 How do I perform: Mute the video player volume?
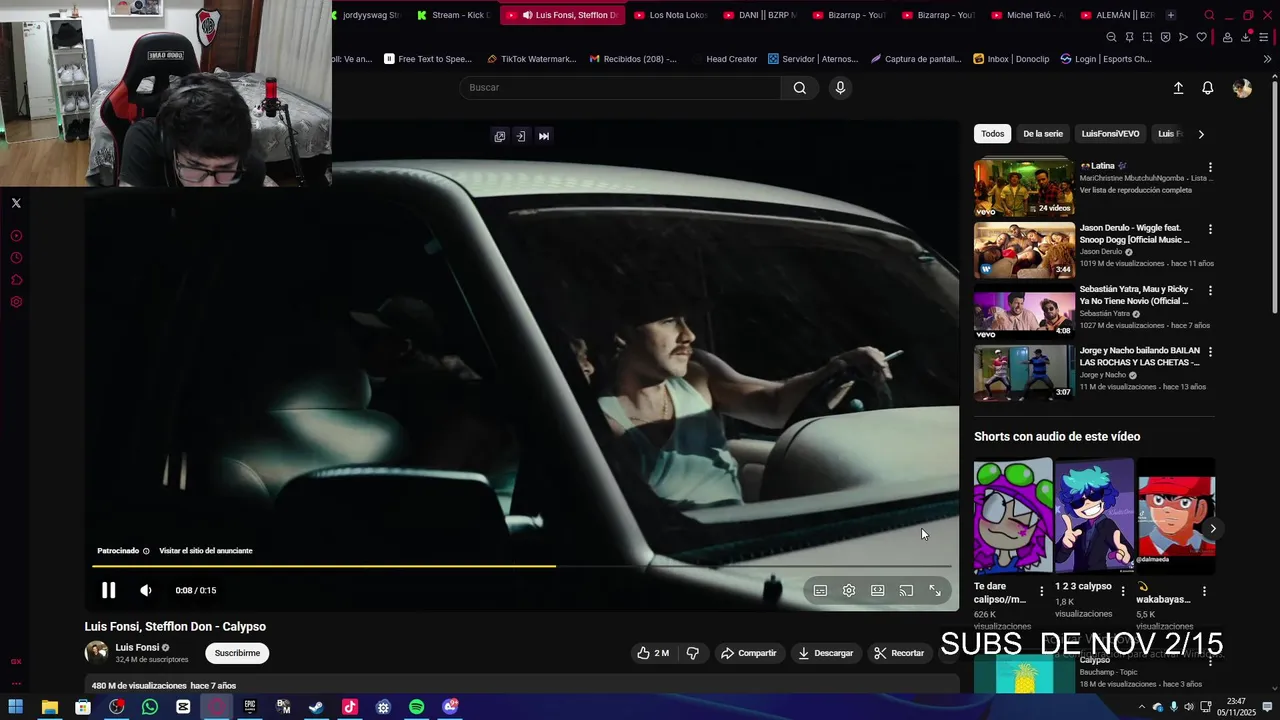coord(146,590)
